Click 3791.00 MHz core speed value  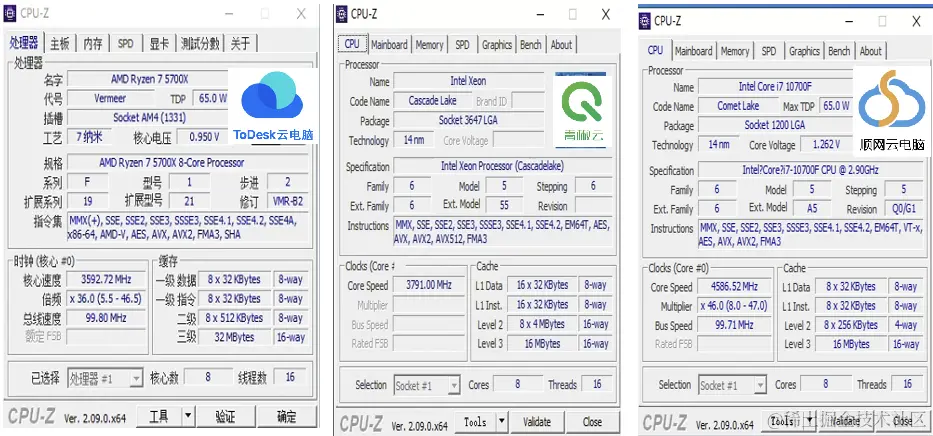[x=429, y=285]
